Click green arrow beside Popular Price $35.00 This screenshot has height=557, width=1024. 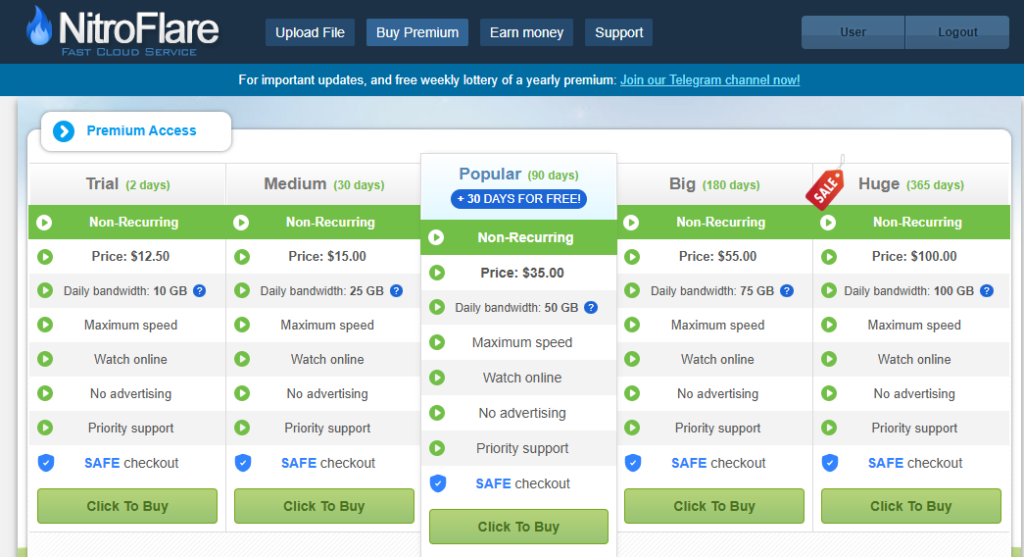point(437,272)
